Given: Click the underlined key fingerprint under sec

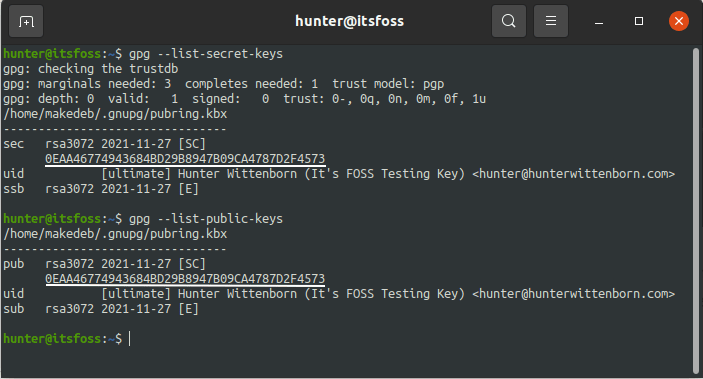Looking at the screenshot, I should [185, 159].
